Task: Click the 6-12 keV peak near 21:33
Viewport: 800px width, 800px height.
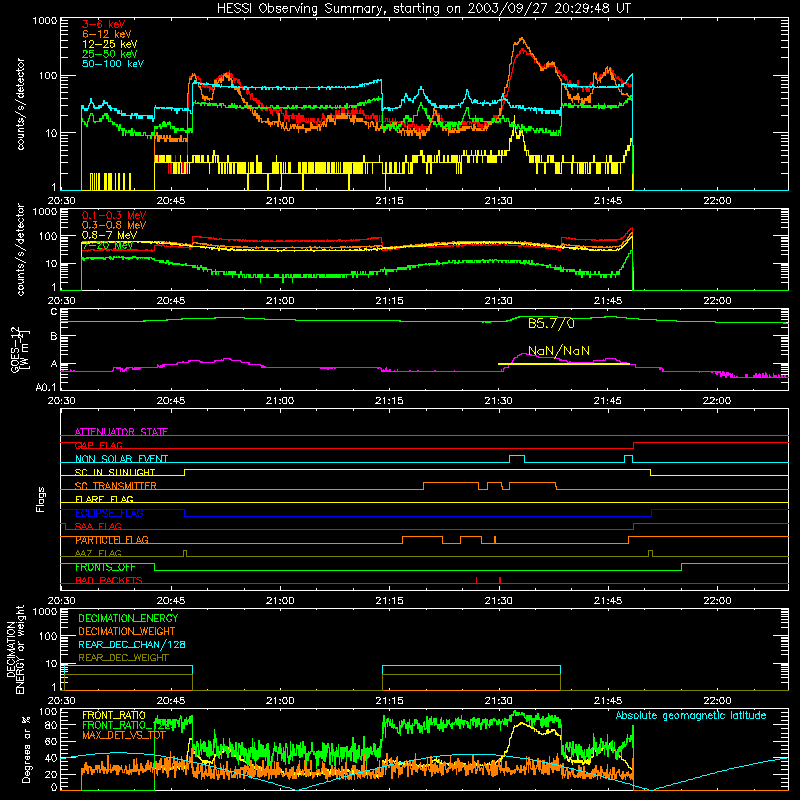Action: coord(521,39)
